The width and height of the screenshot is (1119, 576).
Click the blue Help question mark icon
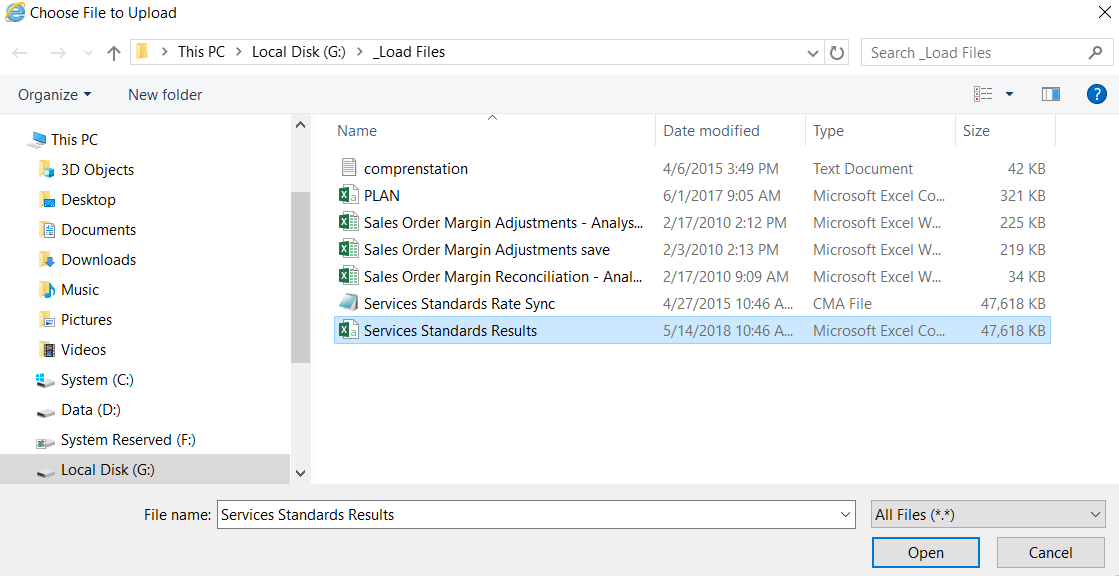(1096, 94)
